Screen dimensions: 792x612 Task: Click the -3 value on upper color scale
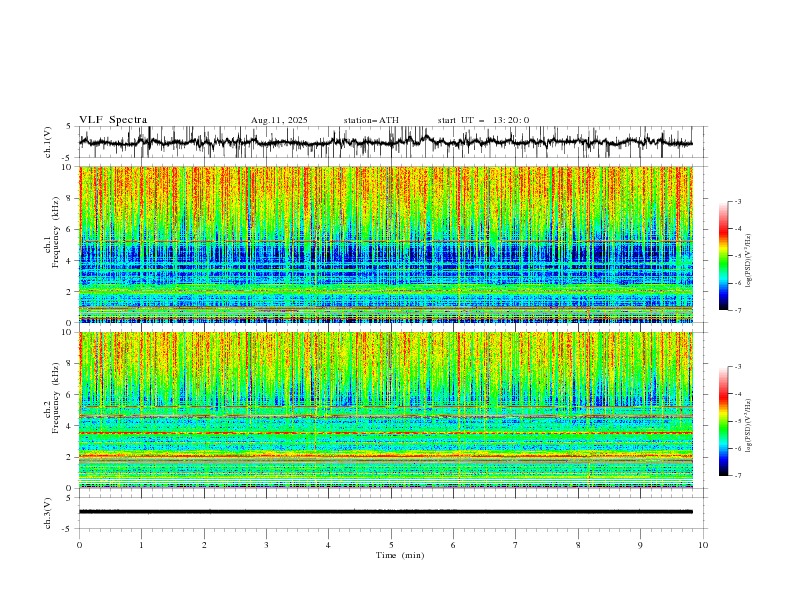(x=737, y=201)
